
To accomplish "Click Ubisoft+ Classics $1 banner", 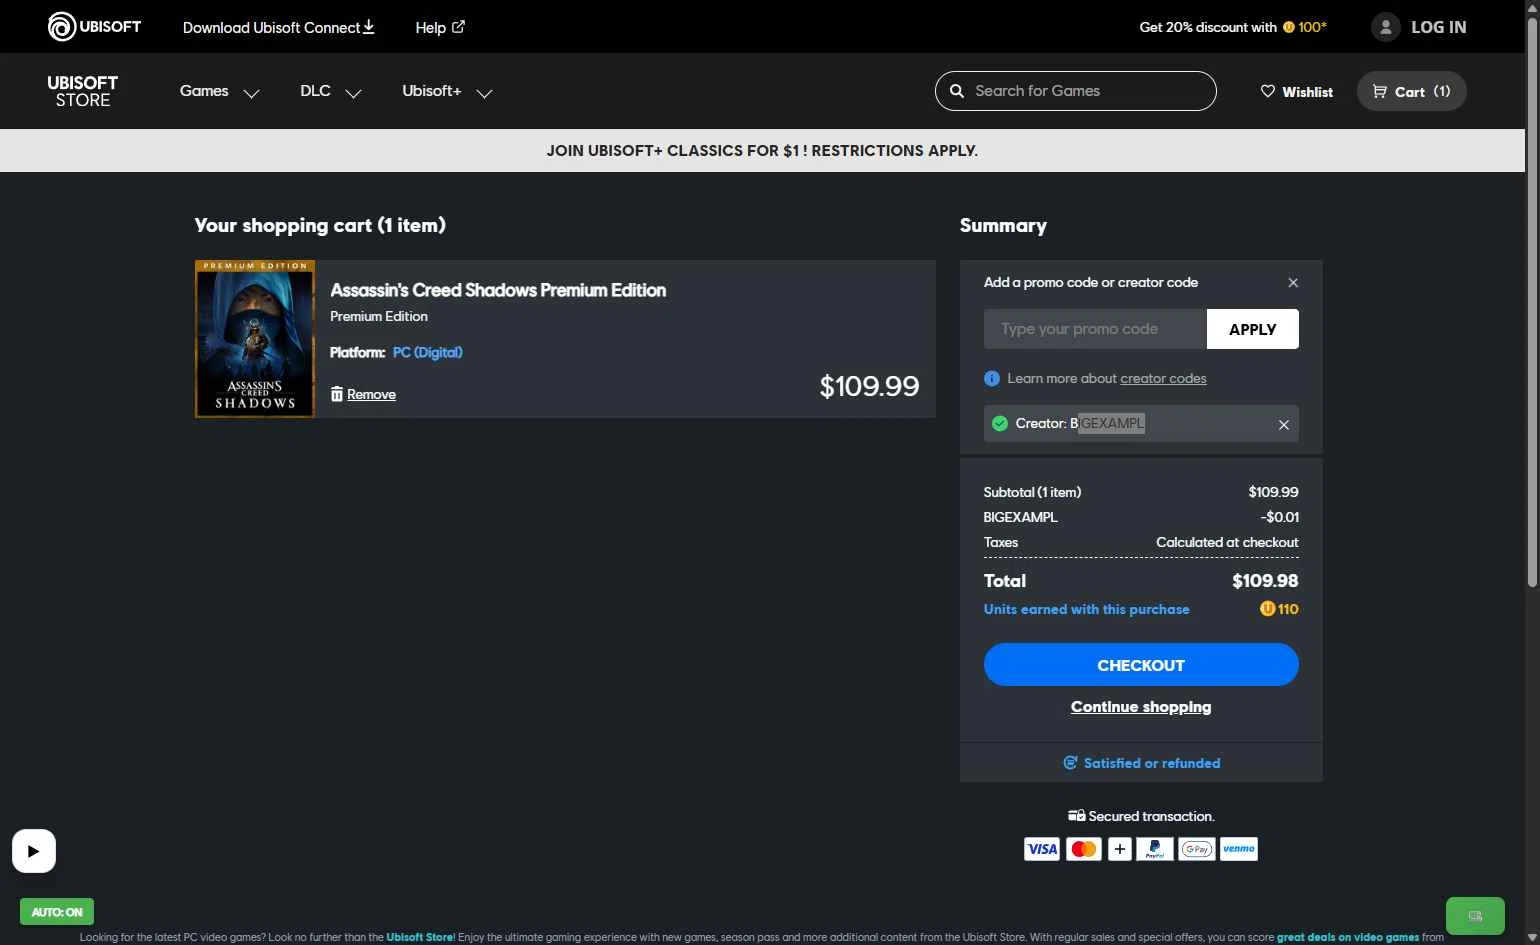I will point(762,151).
